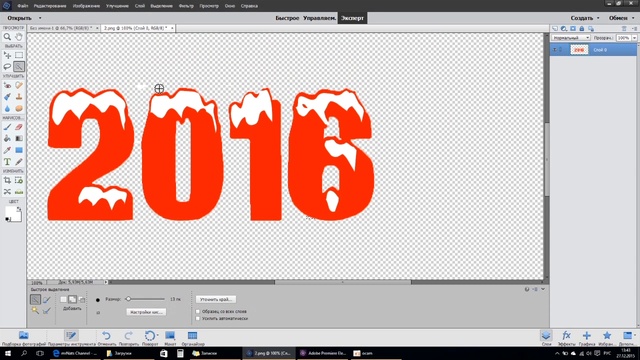Select the Color Picker eyedropper tool

7,150
